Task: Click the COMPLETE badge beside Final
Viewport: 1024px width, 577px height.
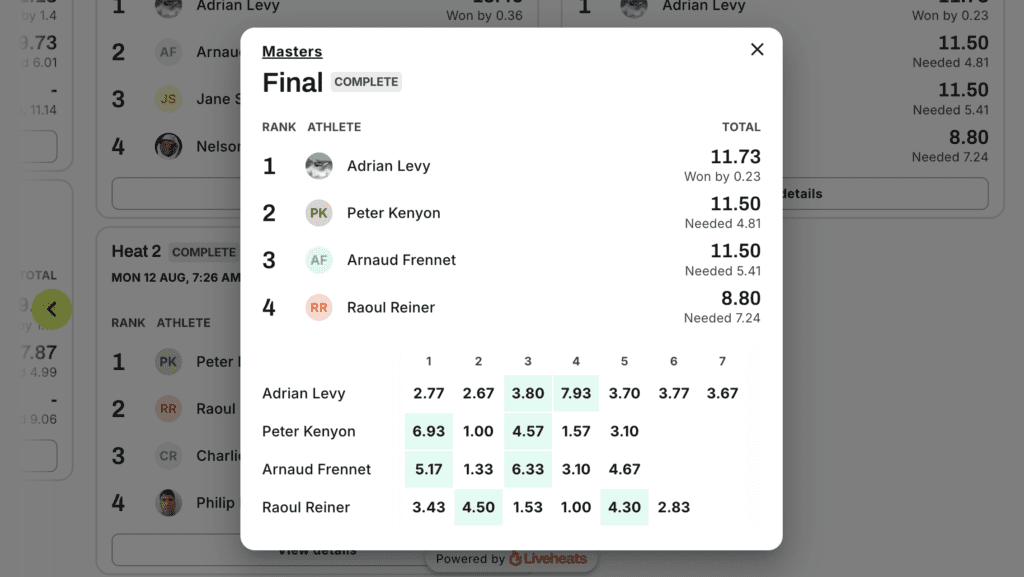Action: pyautogui.click(x=366, y=83)
